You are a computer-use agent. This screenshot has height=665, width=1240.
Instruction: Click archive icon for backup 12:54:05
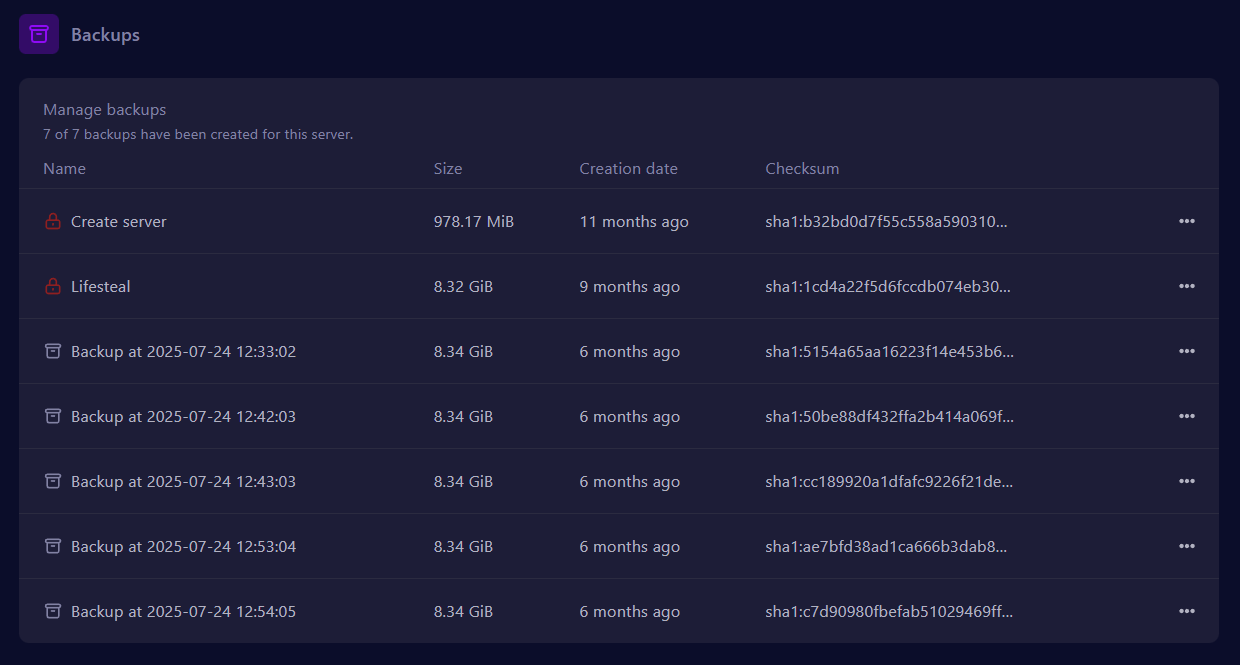53,612
